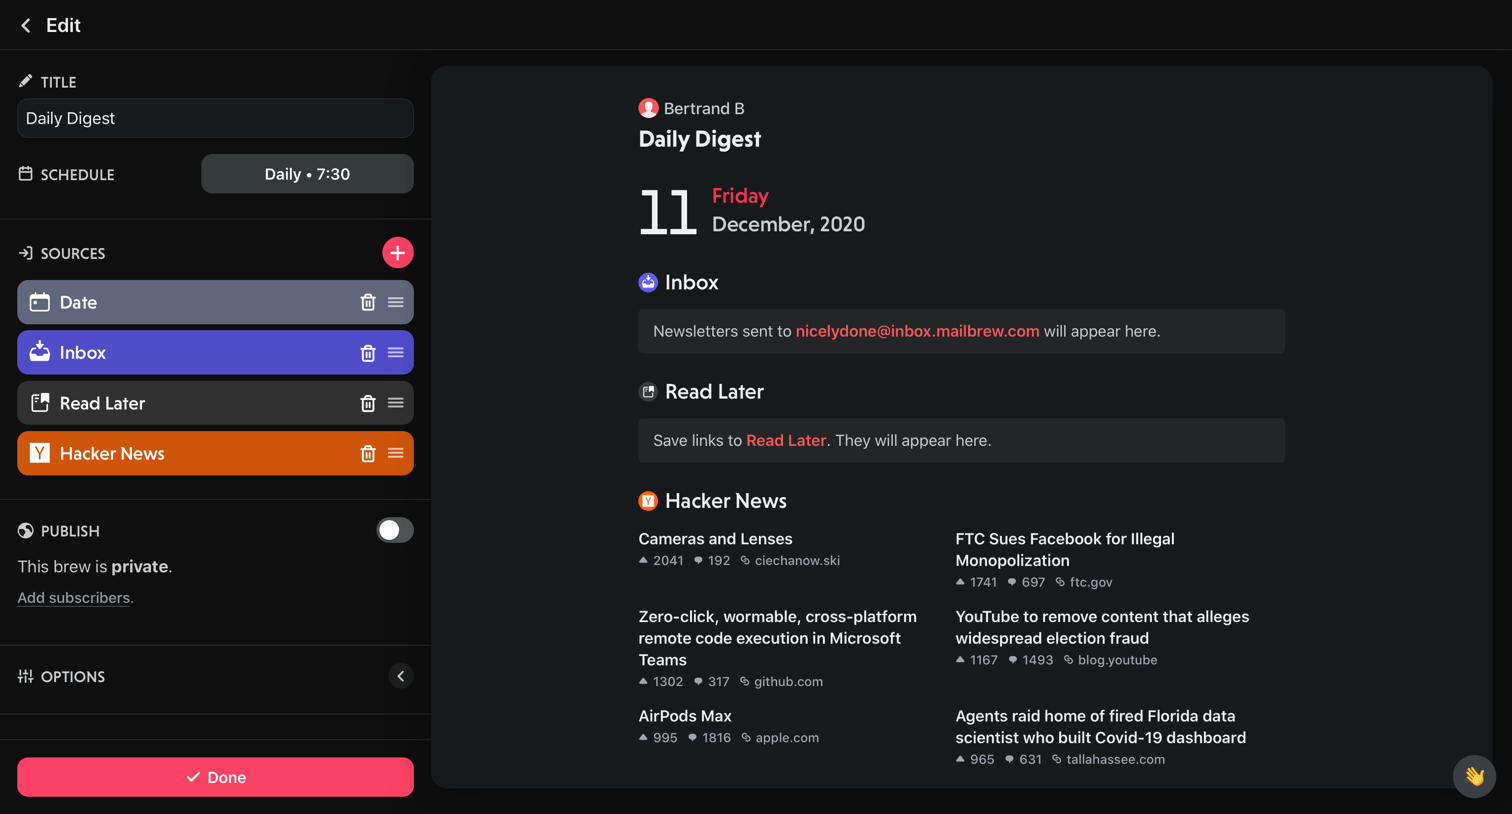This screenshot has width=1512, height=814.
Task: Open the Florida data scientist raid story
Action: (1100, 727)
